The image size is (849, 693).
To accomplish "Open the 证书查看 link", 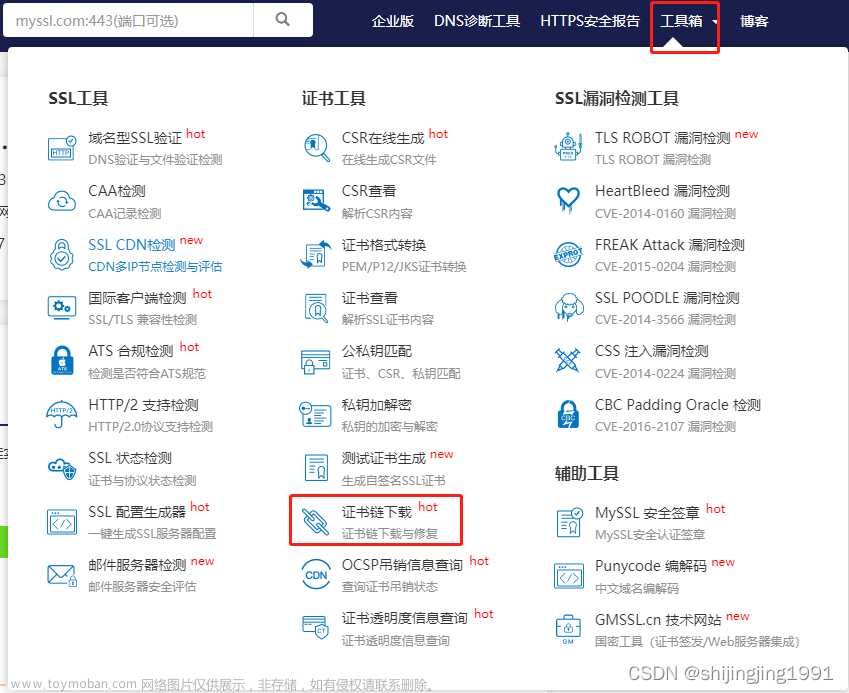I will pyautogui.click(x=370, y=298).
